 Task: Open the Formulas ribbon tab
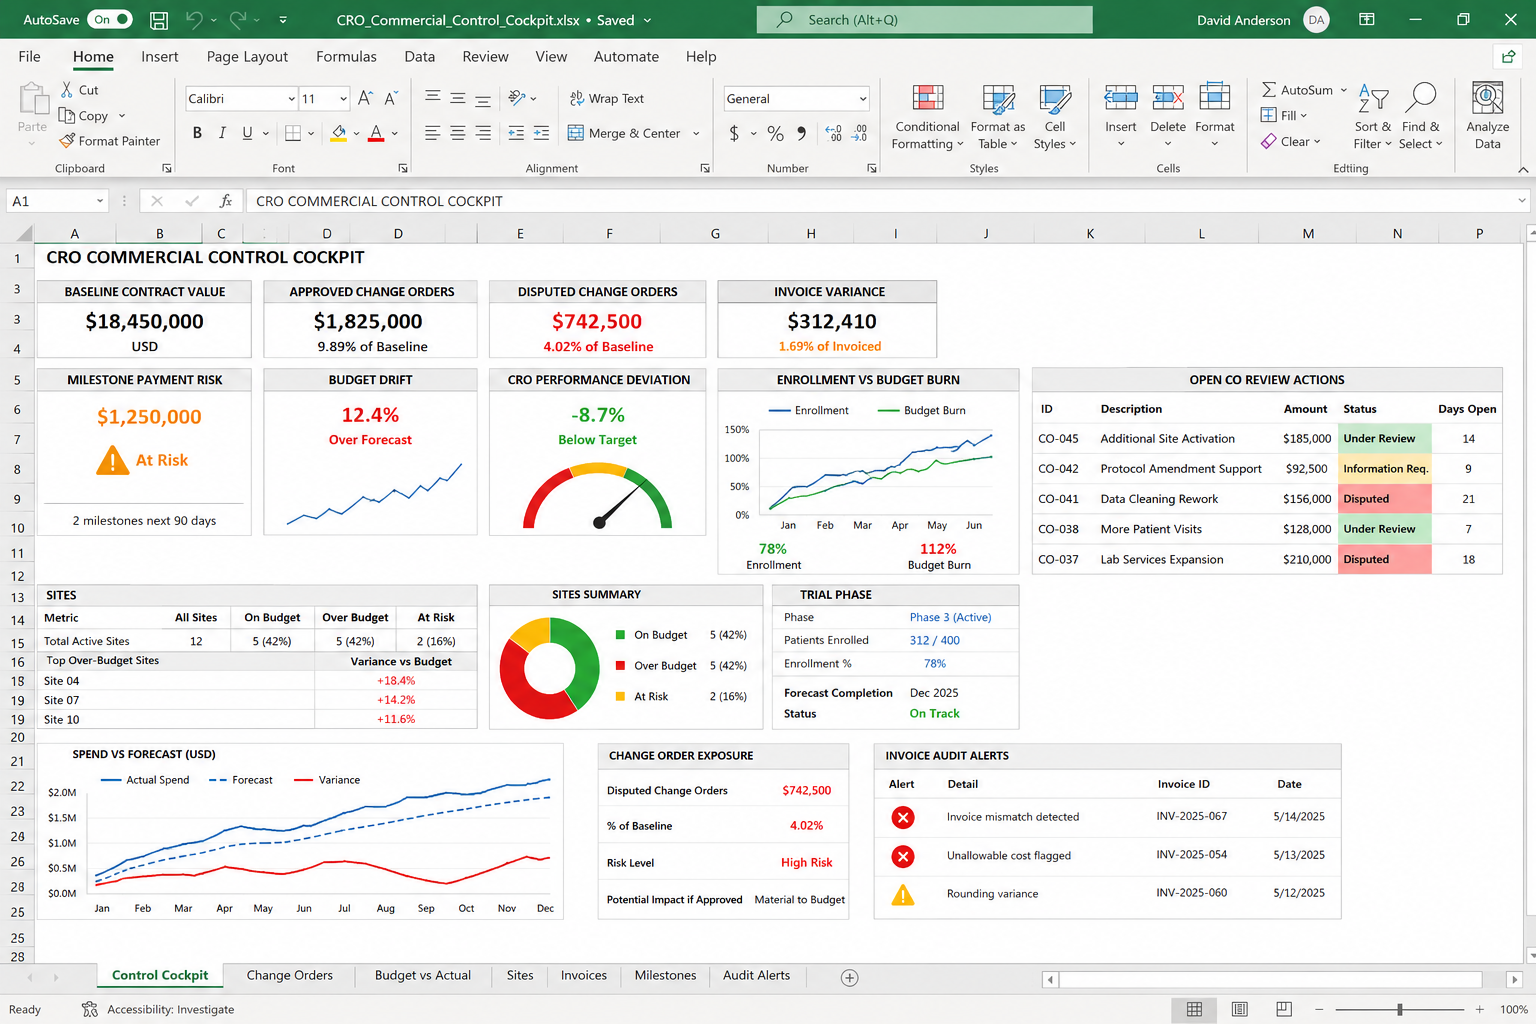point(346,57)
